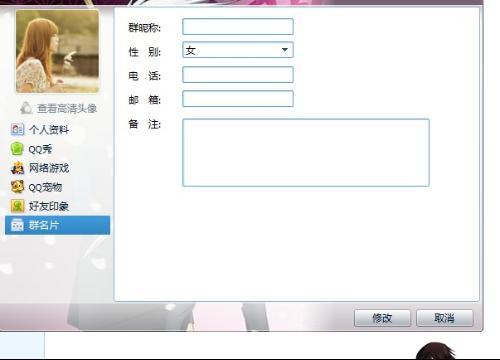Click the 网络游戏 icon

point(17,168)
